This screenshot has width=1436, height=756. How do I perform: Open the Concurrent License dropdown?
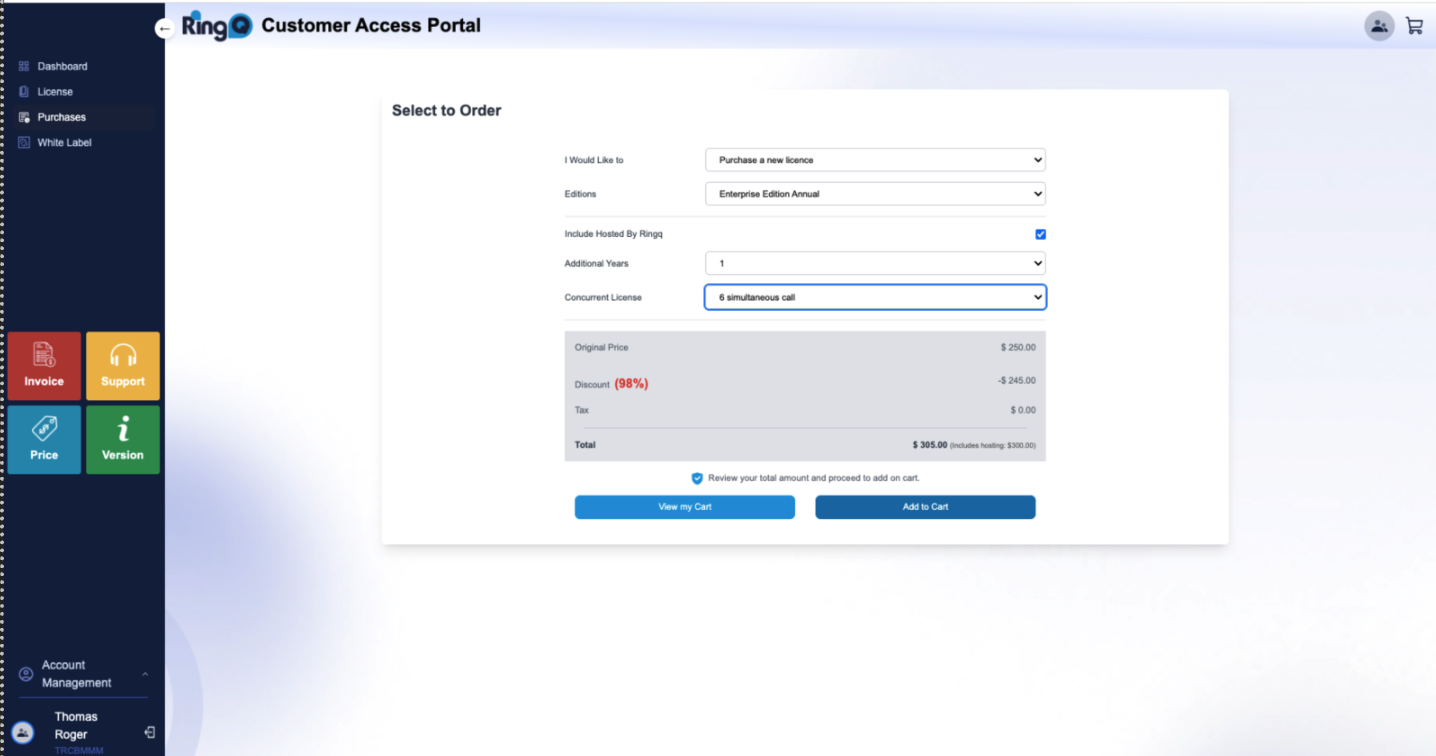pyautogui.click(x=874, y=297)
